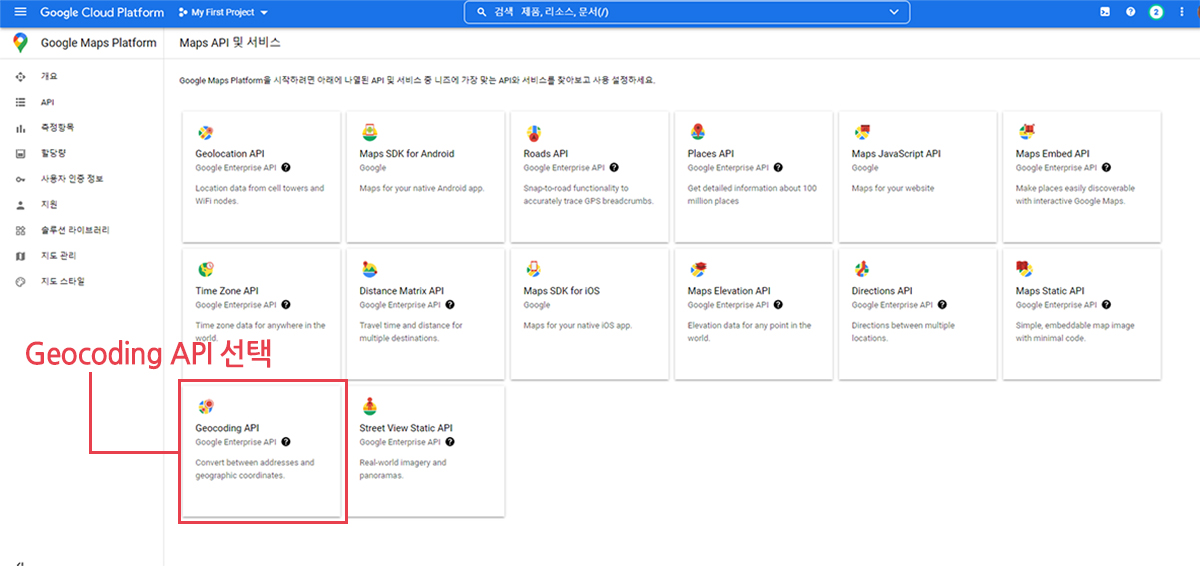Image resolution: width=1200 pixels, height=566 pixels.
Task: Click the Maps Embed API card icon
Action: point(1026,132)
